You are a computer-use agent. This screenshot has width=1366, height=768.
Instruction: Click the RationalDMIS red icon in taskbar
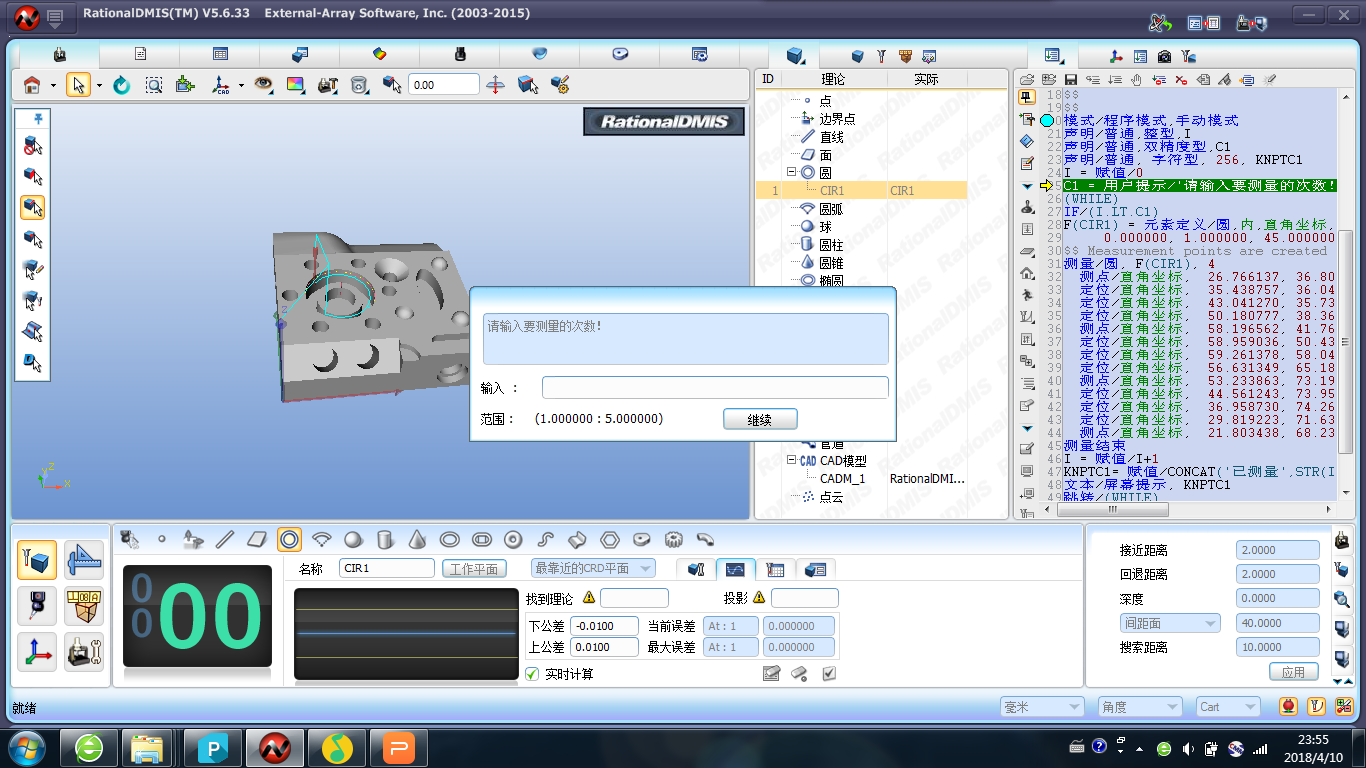275,747
